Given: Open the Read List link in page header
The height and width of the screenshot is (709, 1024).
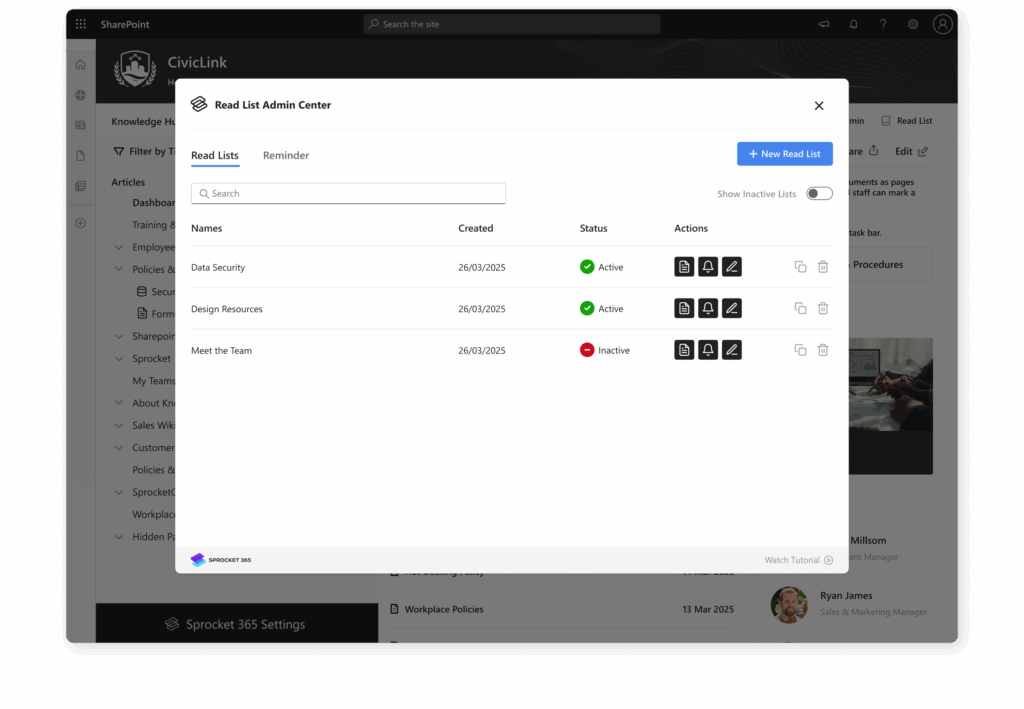Looking at the screenshot, I should [906, 121].
